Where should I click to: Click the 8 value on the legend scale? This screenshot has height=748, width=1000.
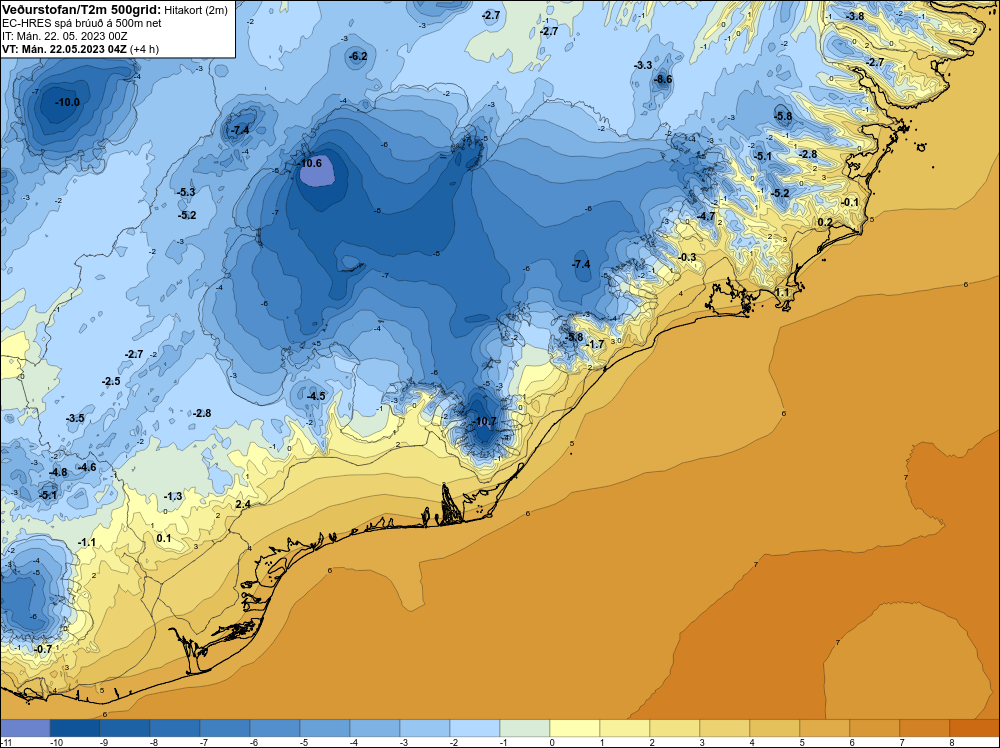click(x=952, y=742)
